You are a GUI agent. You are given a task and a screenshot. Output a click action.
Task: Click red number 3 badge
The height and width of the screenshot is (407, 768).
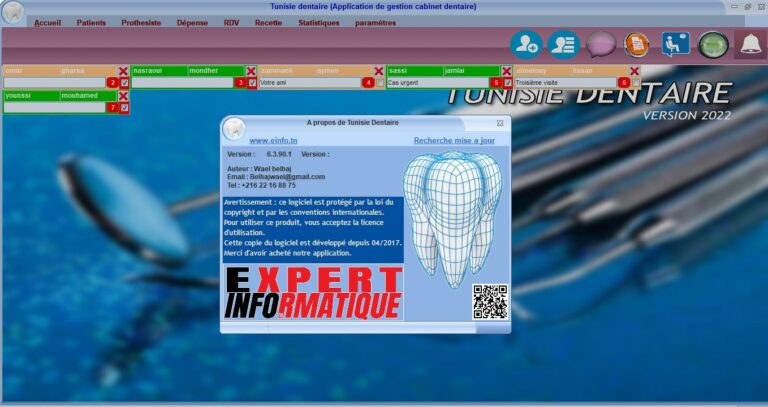point(240,83)
